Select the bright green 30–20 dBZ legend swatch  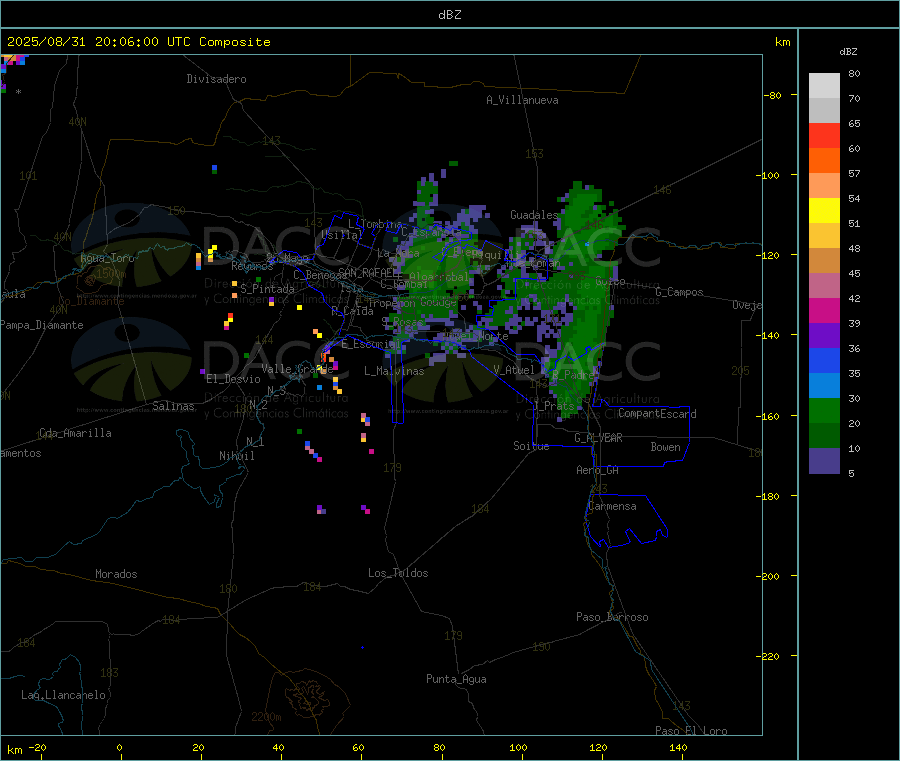tap(824, 410)
